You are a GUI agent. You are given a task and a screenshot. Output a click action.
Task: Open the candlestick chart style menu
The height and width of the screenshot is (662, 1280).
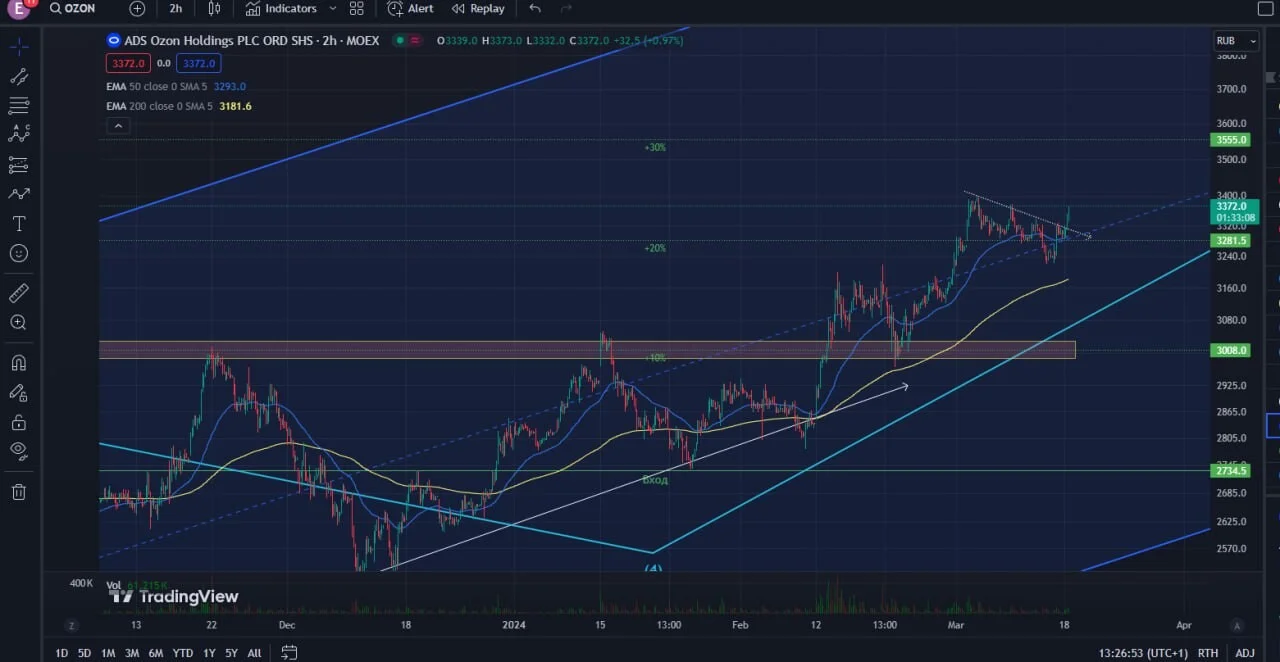(214, 8)
